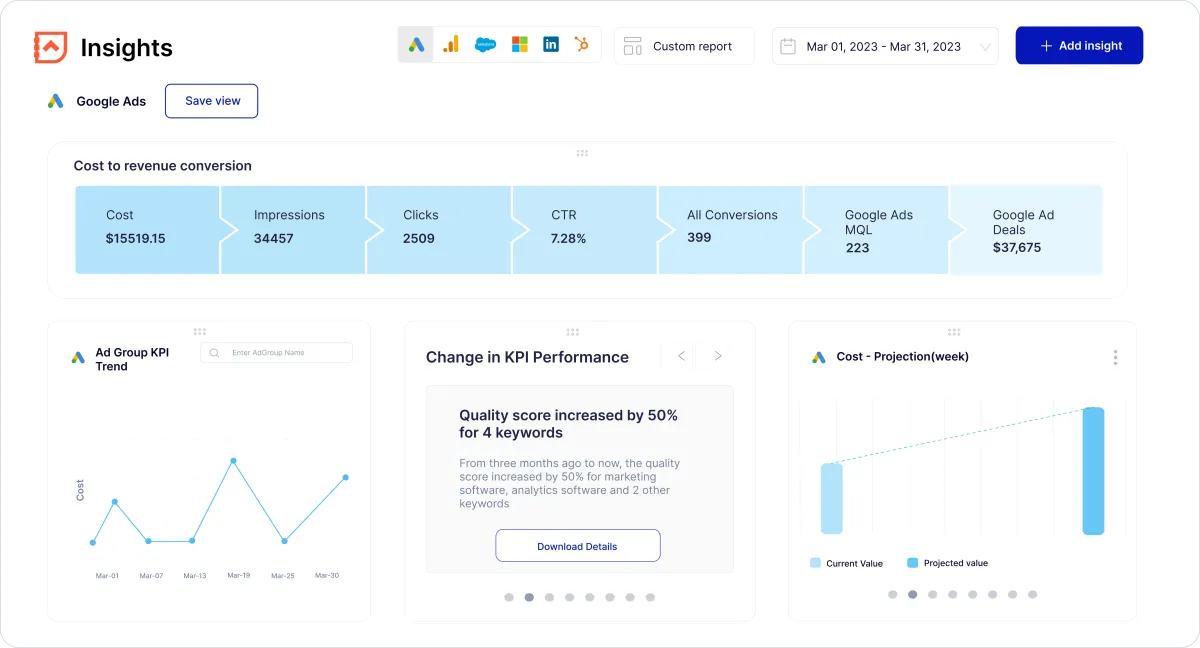
Task: Open the date range dropdown
Action: pyautogui.click(x=885, y=46)
